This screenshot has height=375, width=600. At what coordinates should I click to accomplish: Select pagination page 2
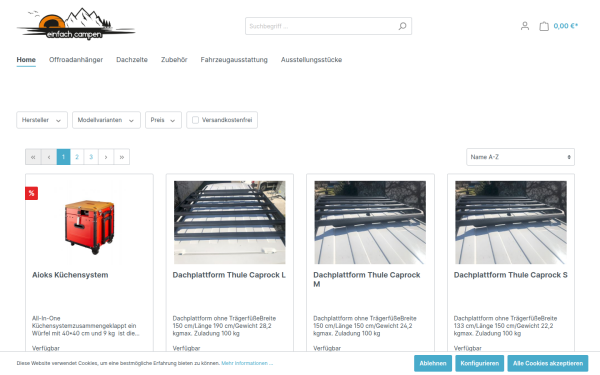click(x=77, y=157)
